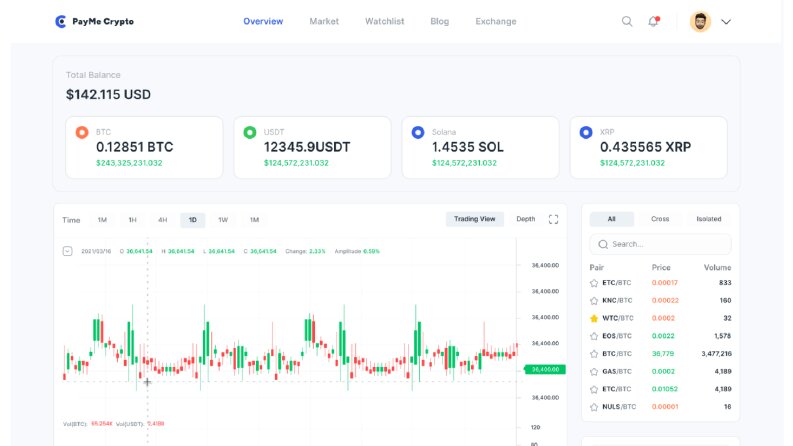
Task: Expand chart to fullscreen icon
Action: 553,219
